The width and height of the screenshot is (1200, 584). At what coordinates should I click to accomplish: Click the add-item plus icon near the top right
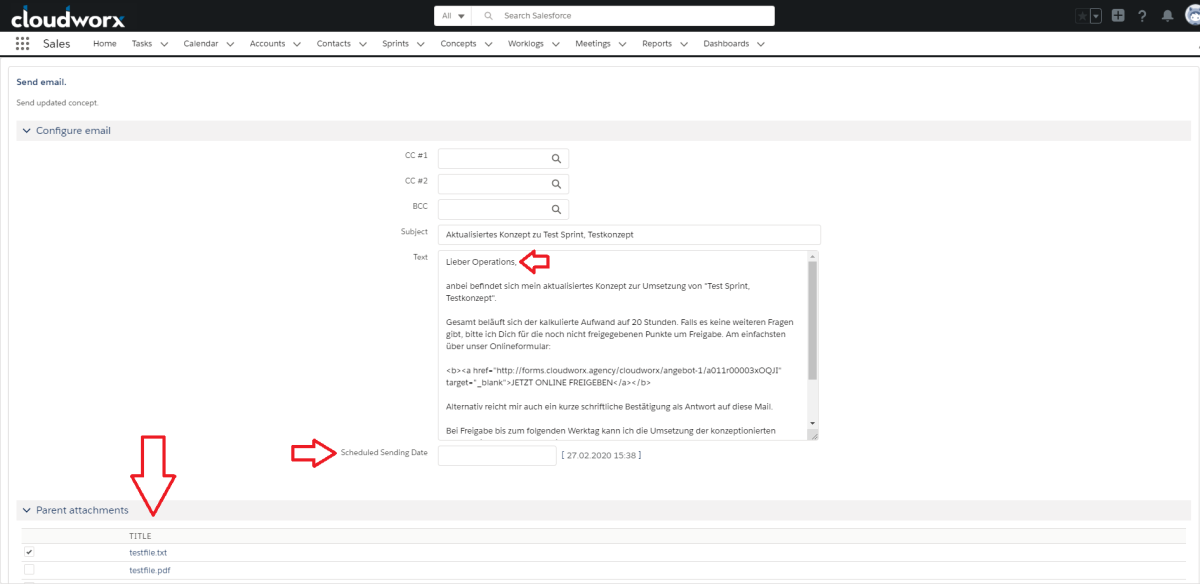click(1117, 15)
